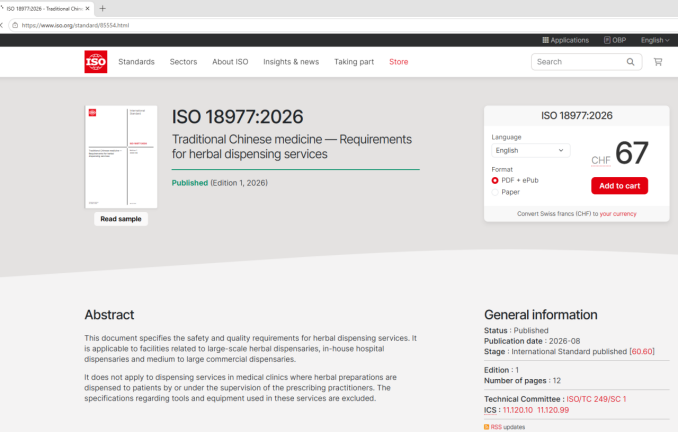Open the ICS 11.120.10 link
Image resolution: width=679 pixels, height=433 pixels.
(517, 410)
